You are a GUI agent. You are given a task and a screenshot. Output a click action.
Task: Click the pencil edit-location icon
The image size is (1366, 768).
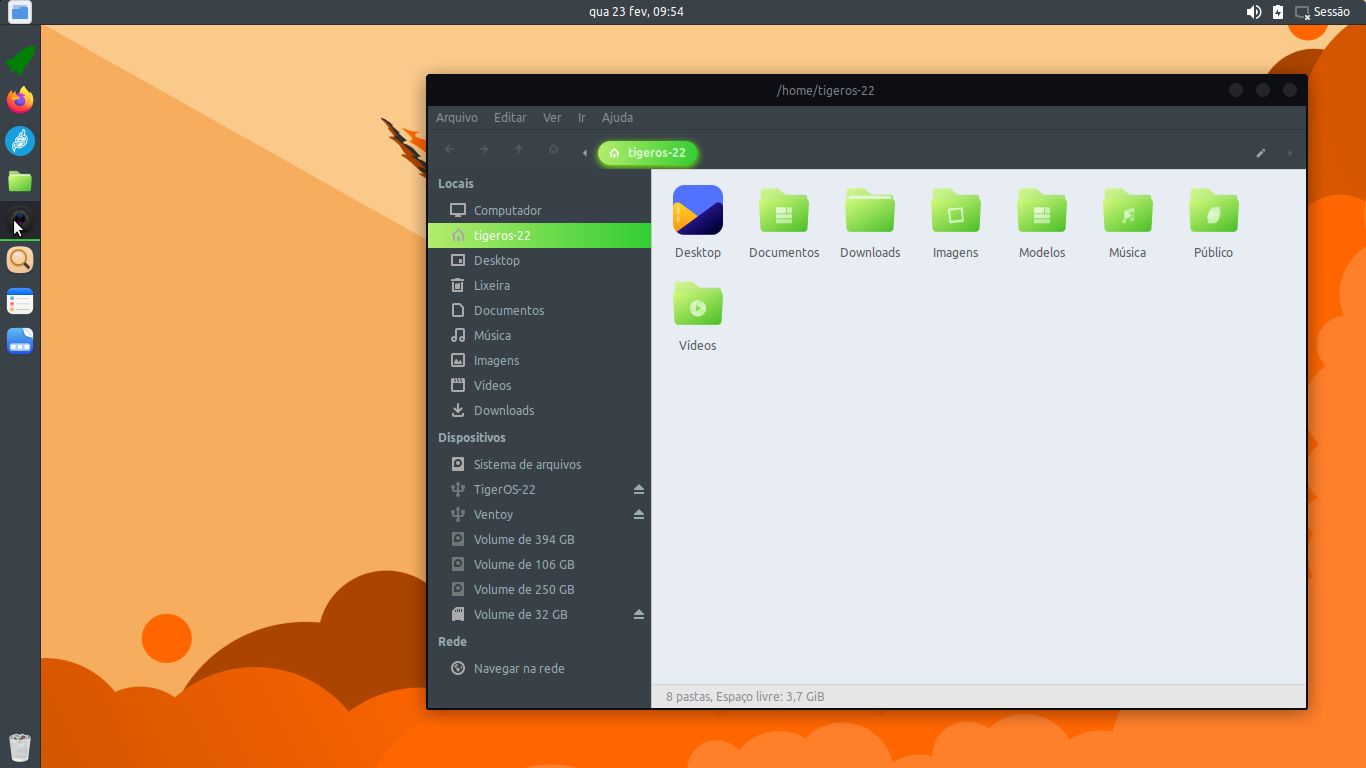tap(1261, 153)
